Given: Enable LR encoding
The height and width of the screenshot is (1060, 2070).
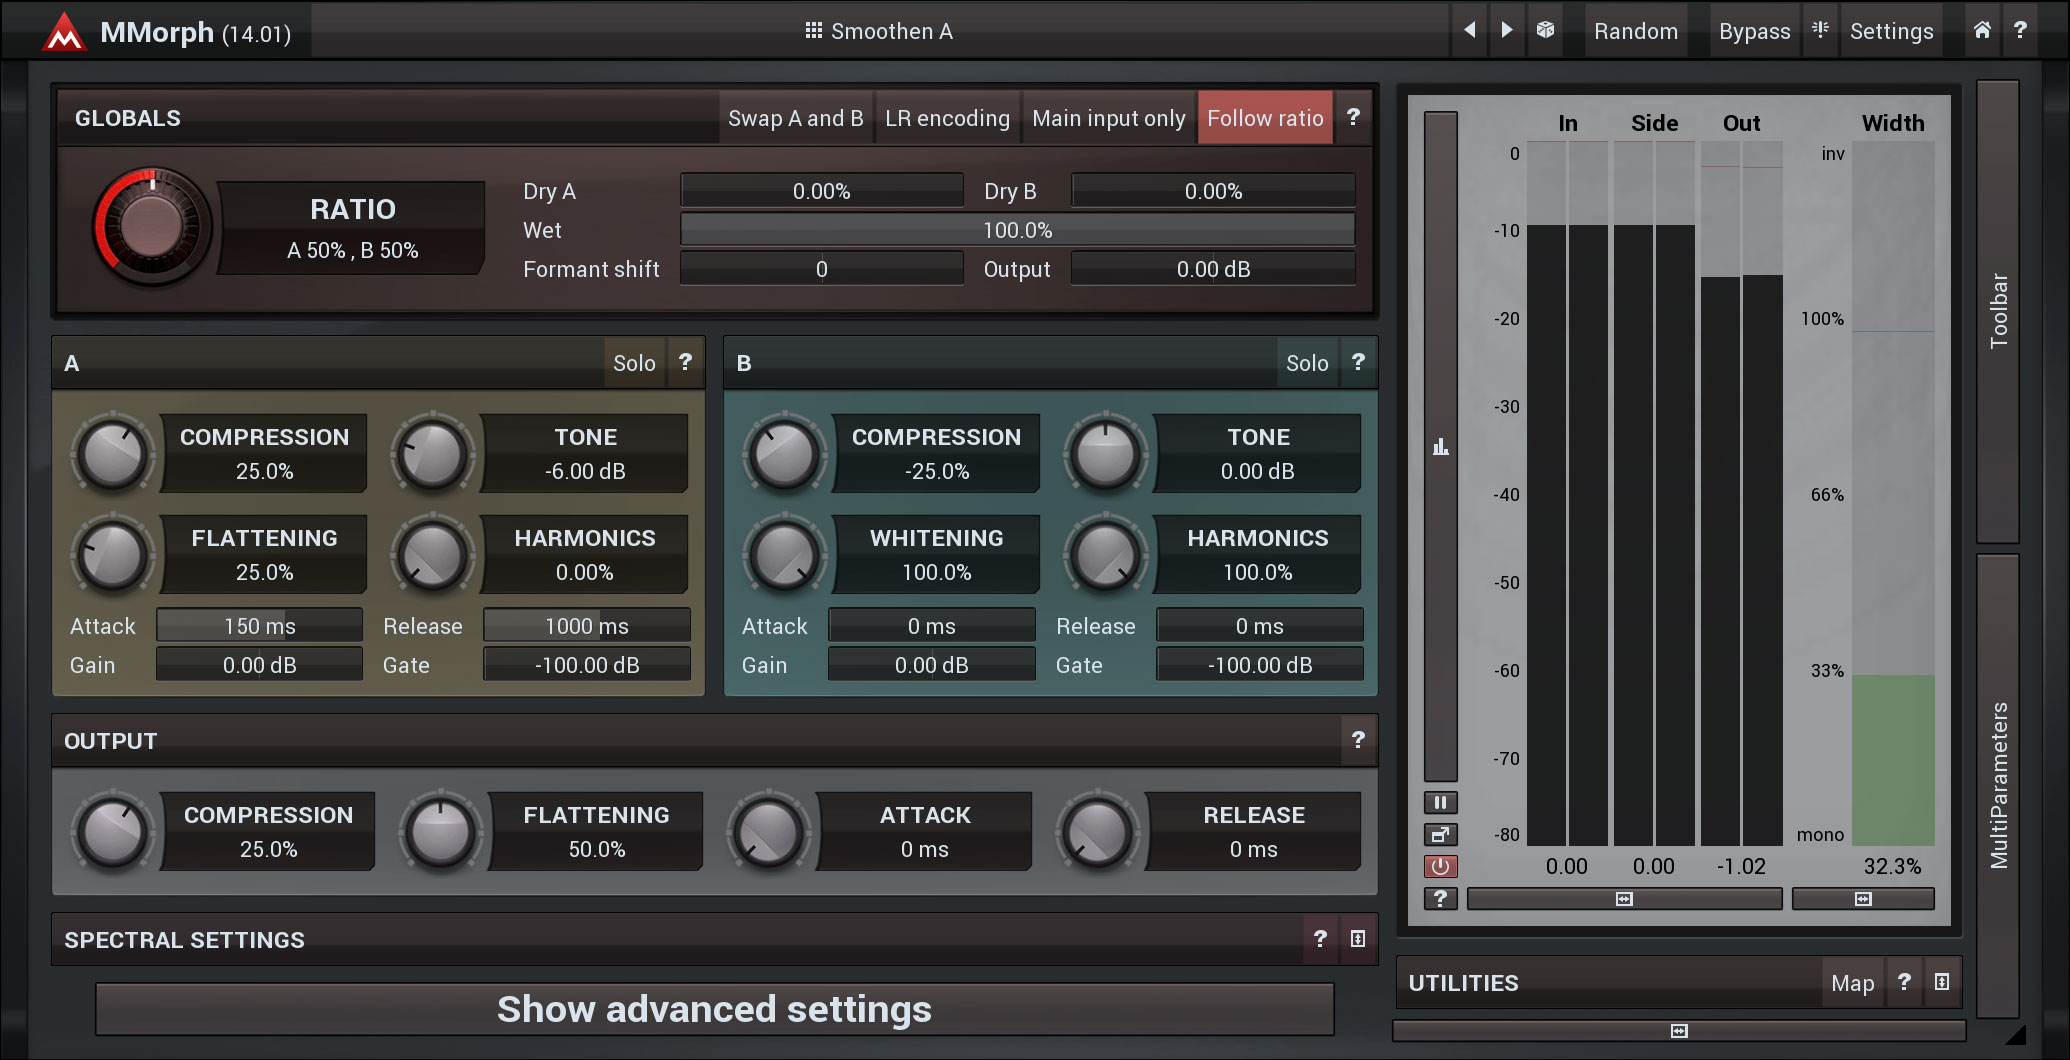Looking at the screenshot, I should tap(947, 118).
